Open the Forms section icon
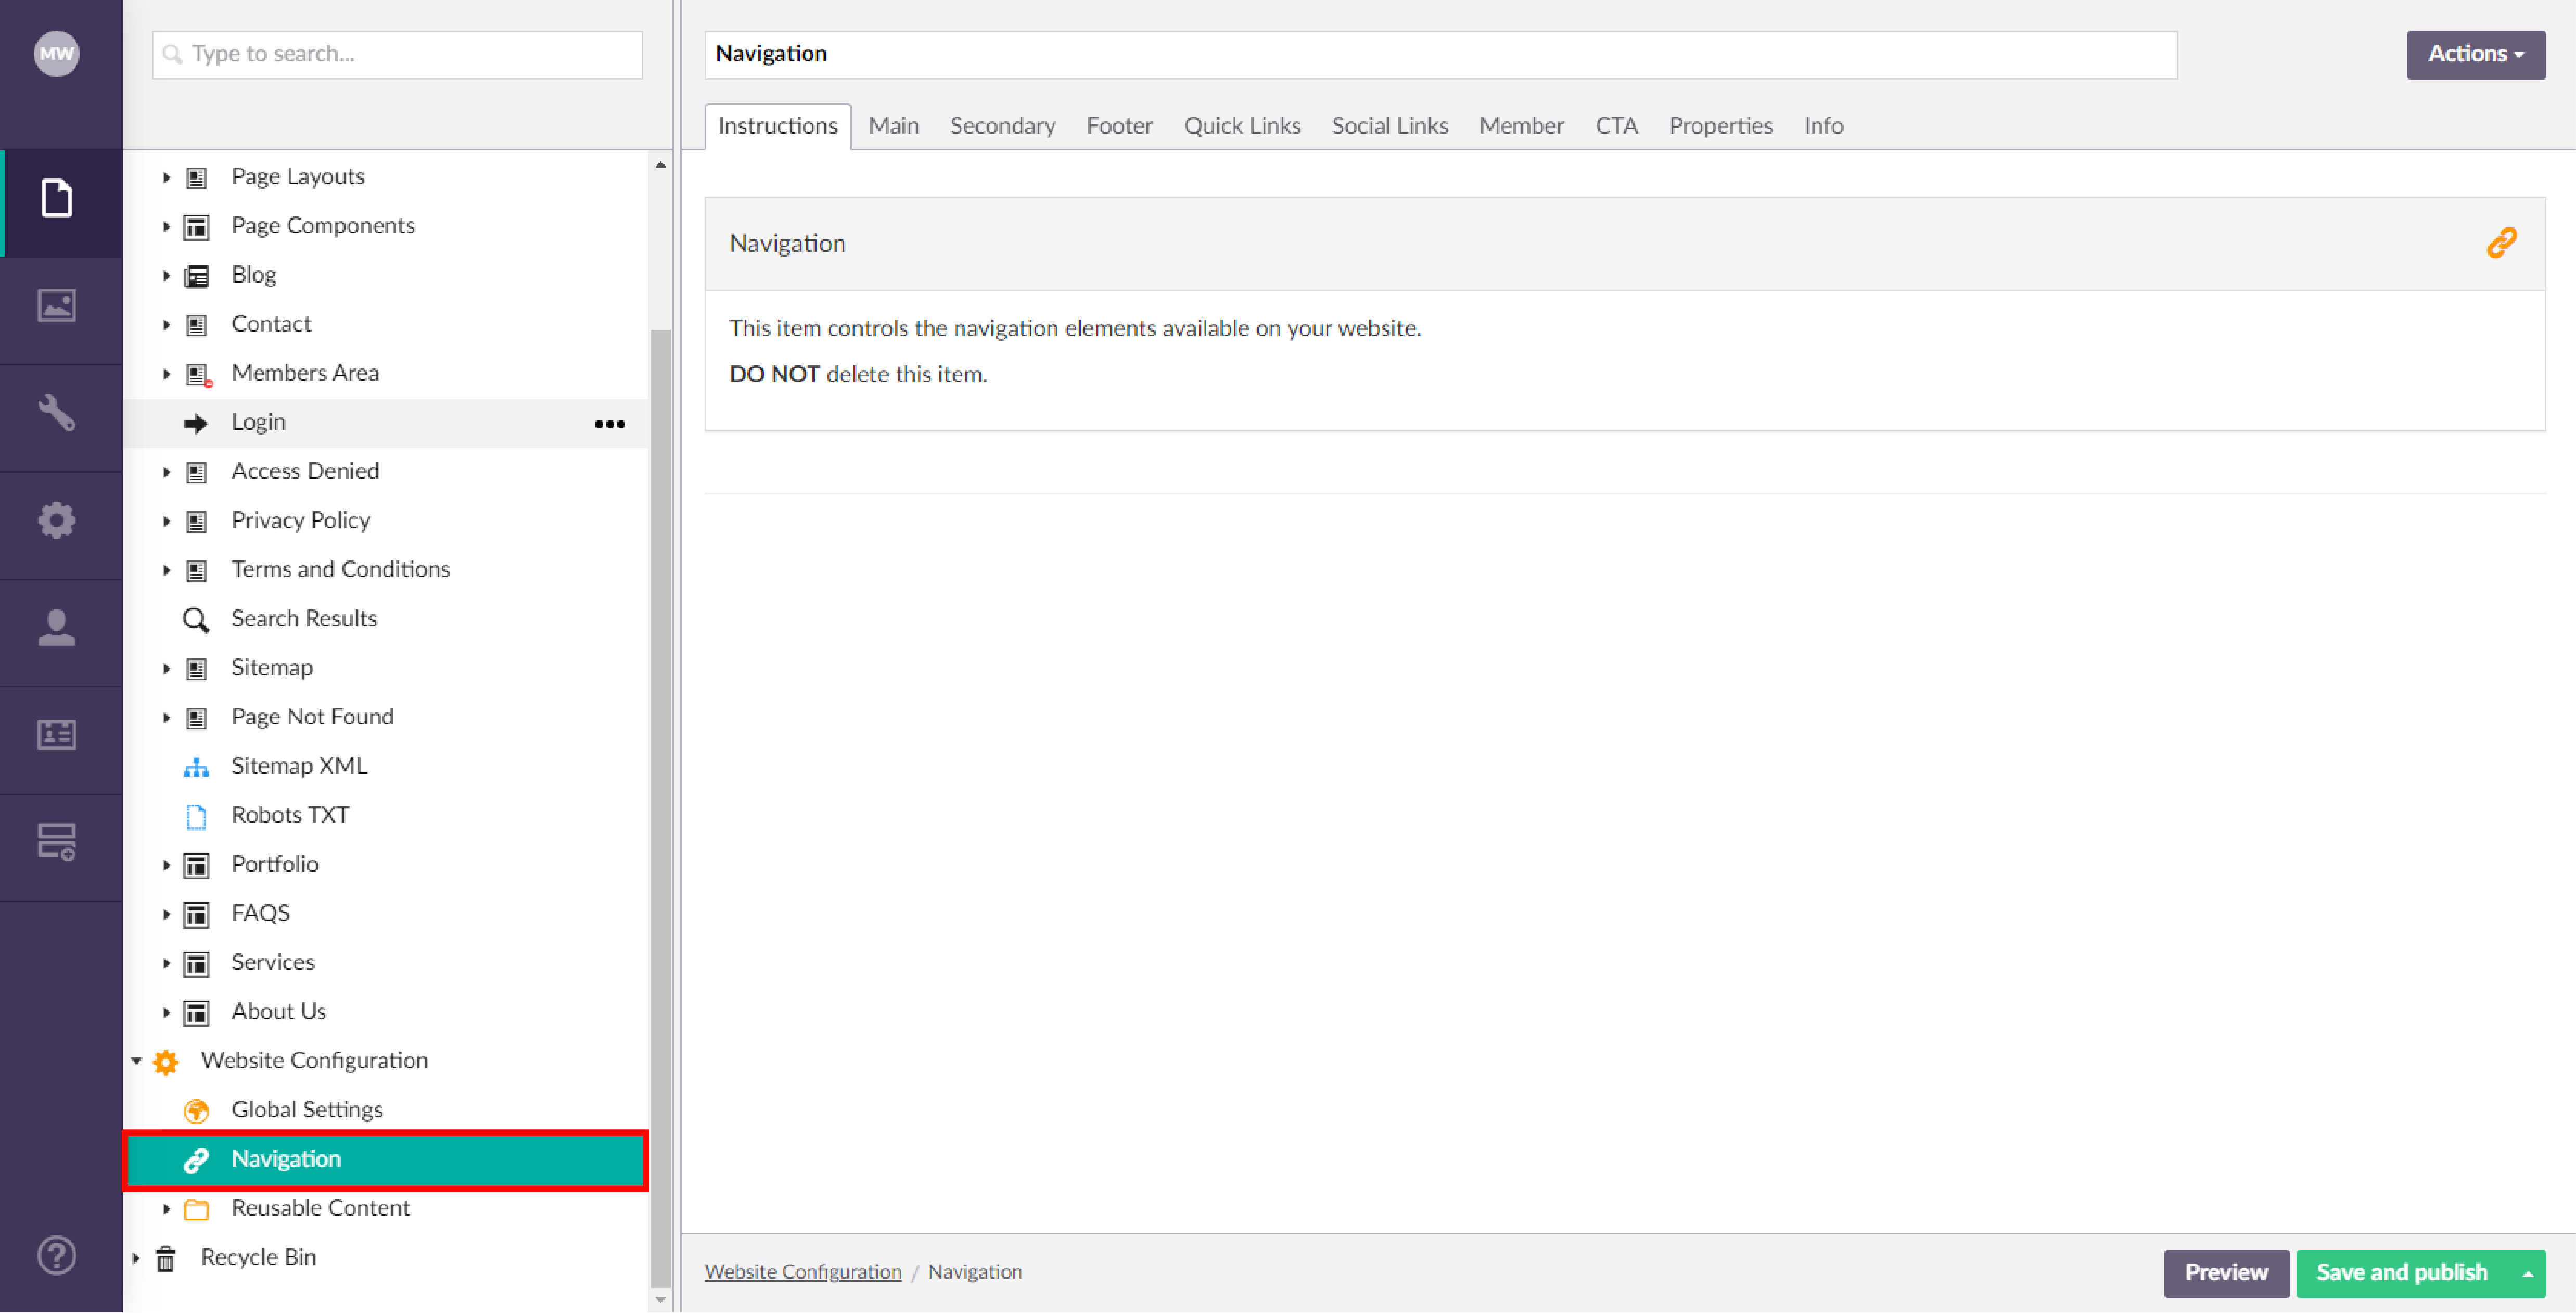Viewport: 2576px width, 1313px height. pyautogui.click(x=57, y=842)
